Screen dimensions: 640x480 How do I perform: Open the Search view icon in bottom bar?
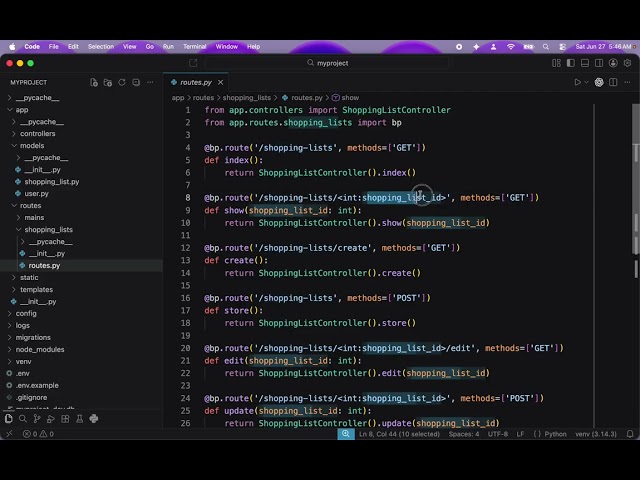click(x=23, y=418)
